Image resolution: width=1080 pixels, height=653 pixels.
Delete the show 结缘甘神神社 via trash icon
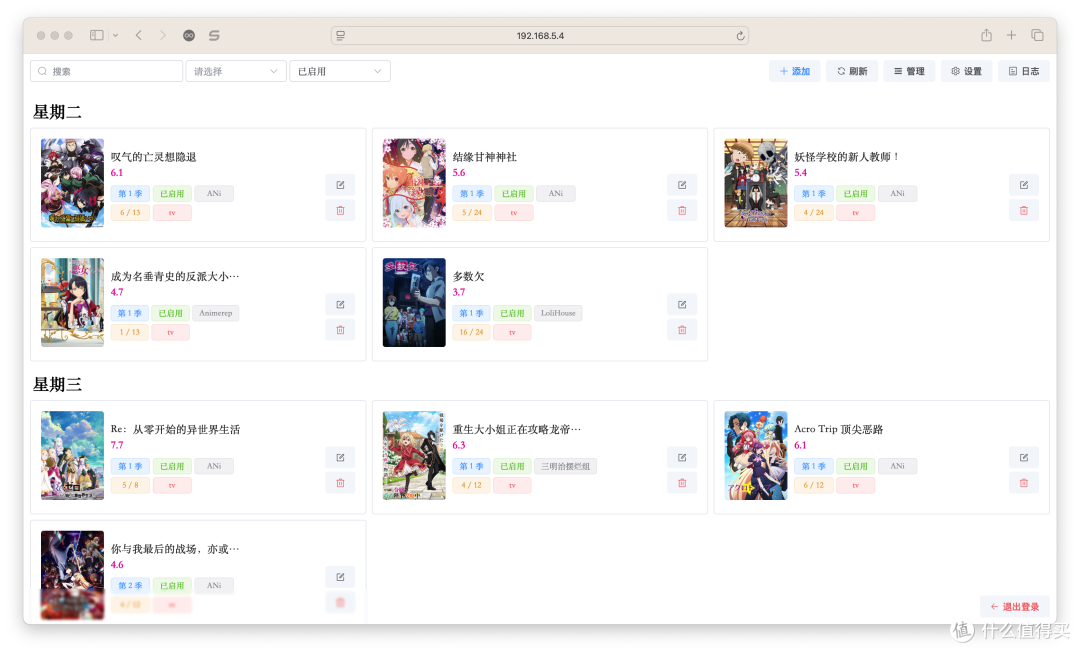682,210
